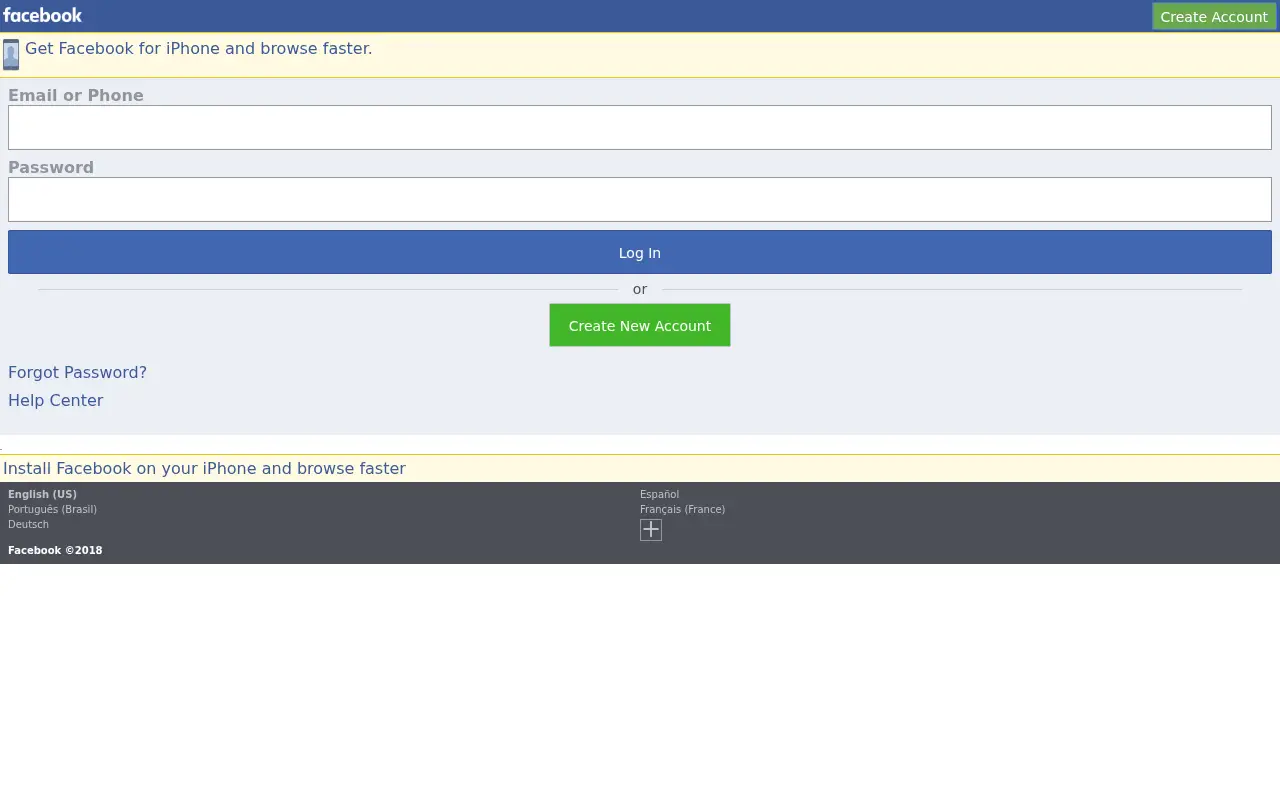Click the Password label text

point(51,167)
